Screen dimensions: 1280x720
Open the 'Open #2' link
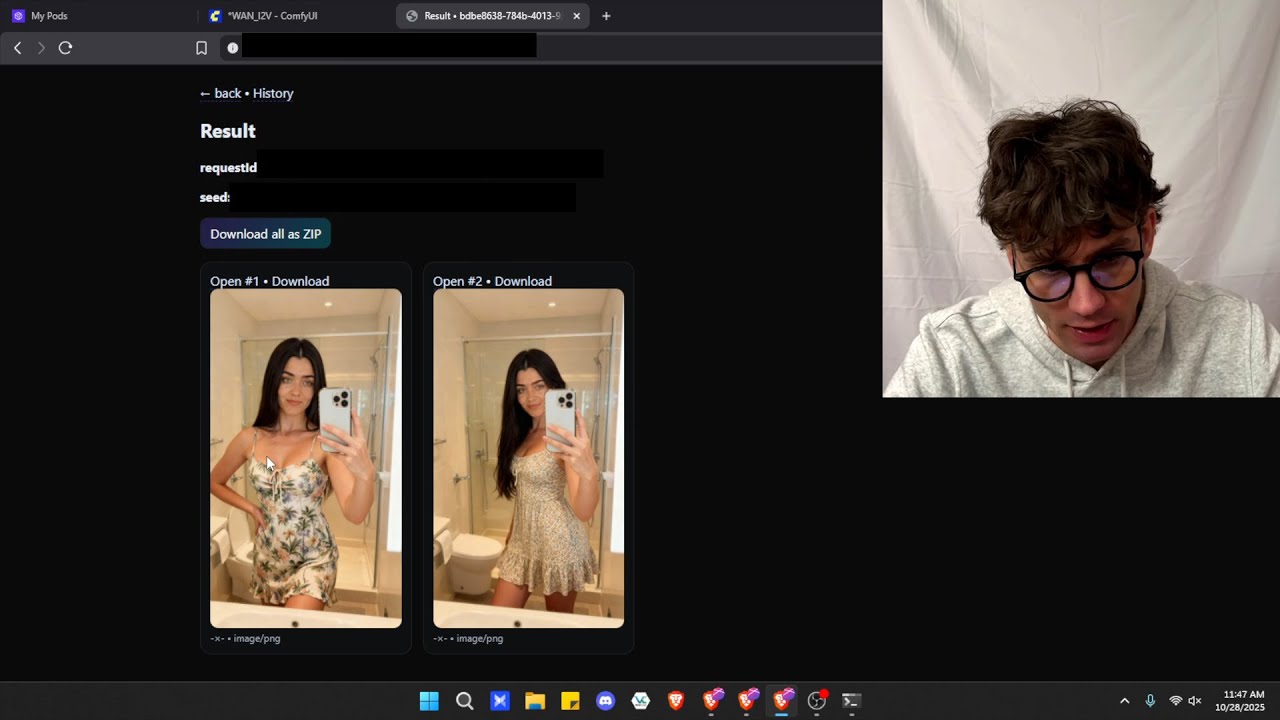[x=458, y=281]
